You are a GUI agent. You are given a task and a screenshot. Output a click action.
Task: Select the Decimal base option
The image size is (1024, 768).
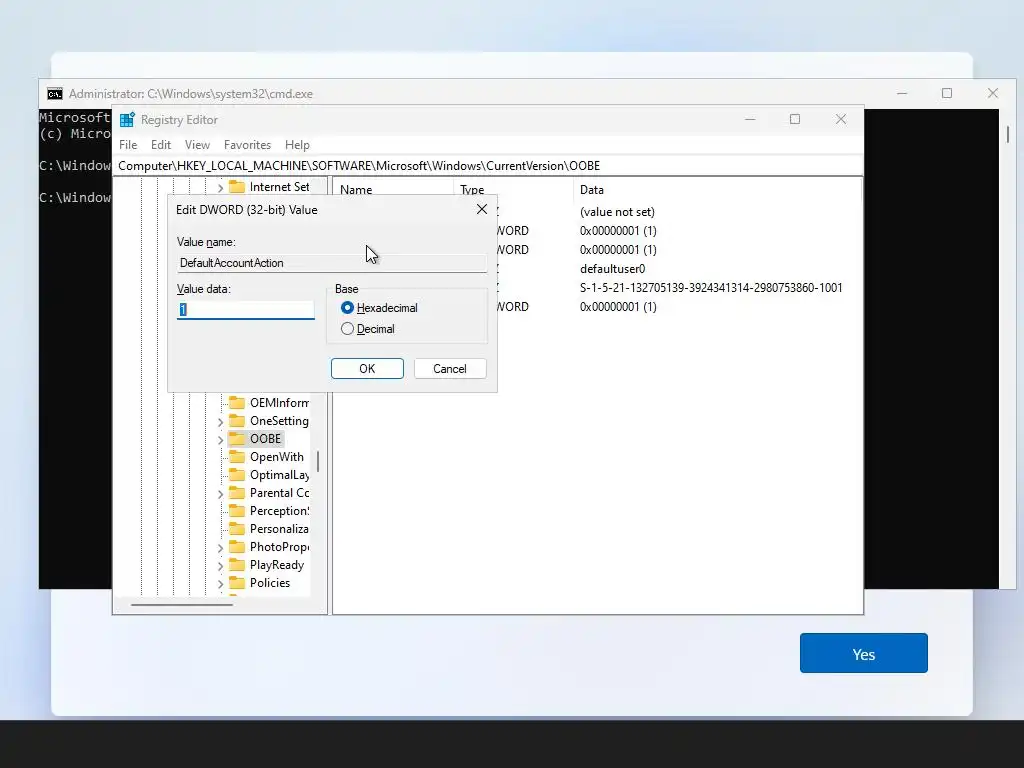click(x=347, y=328)
